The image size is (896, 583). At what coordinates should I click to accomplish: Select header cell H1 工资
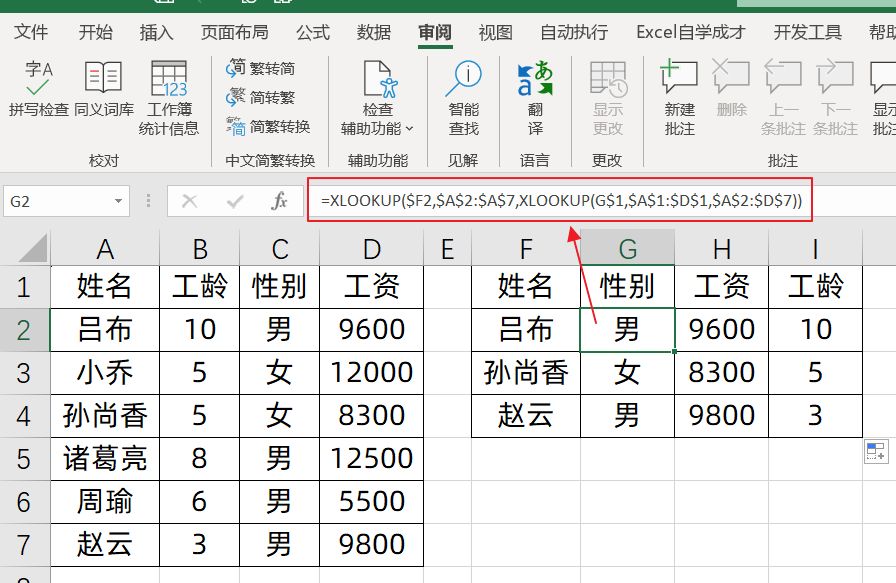click(722, 286)
